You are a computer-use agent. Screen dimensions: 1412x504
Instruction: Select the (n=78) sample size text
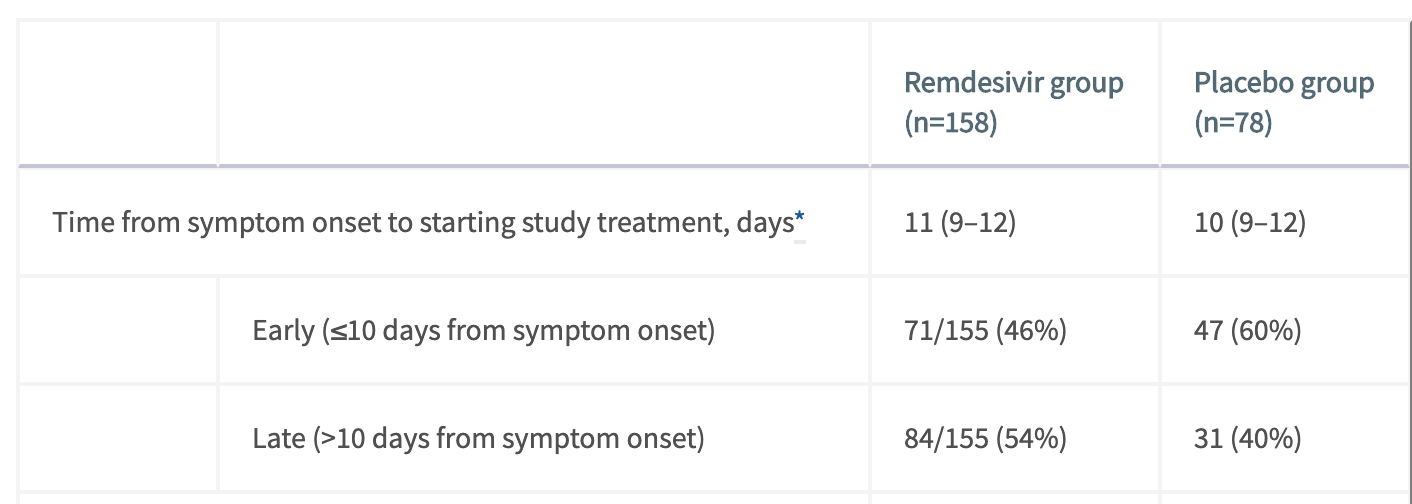pyautogui.click(x=1233, y=124)
